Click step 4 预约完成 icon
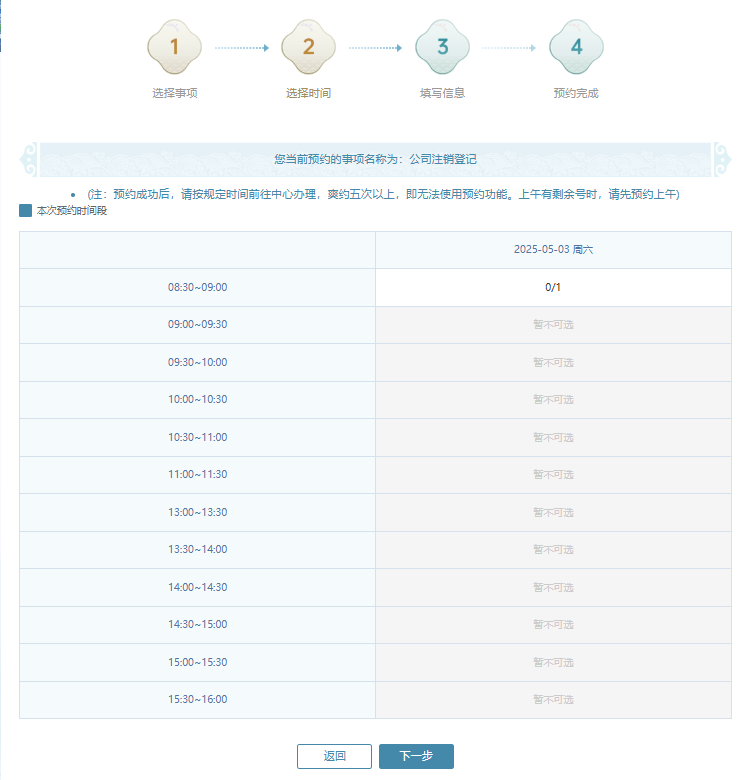Screen dimensions: 737x780 (x=576, y=47)
